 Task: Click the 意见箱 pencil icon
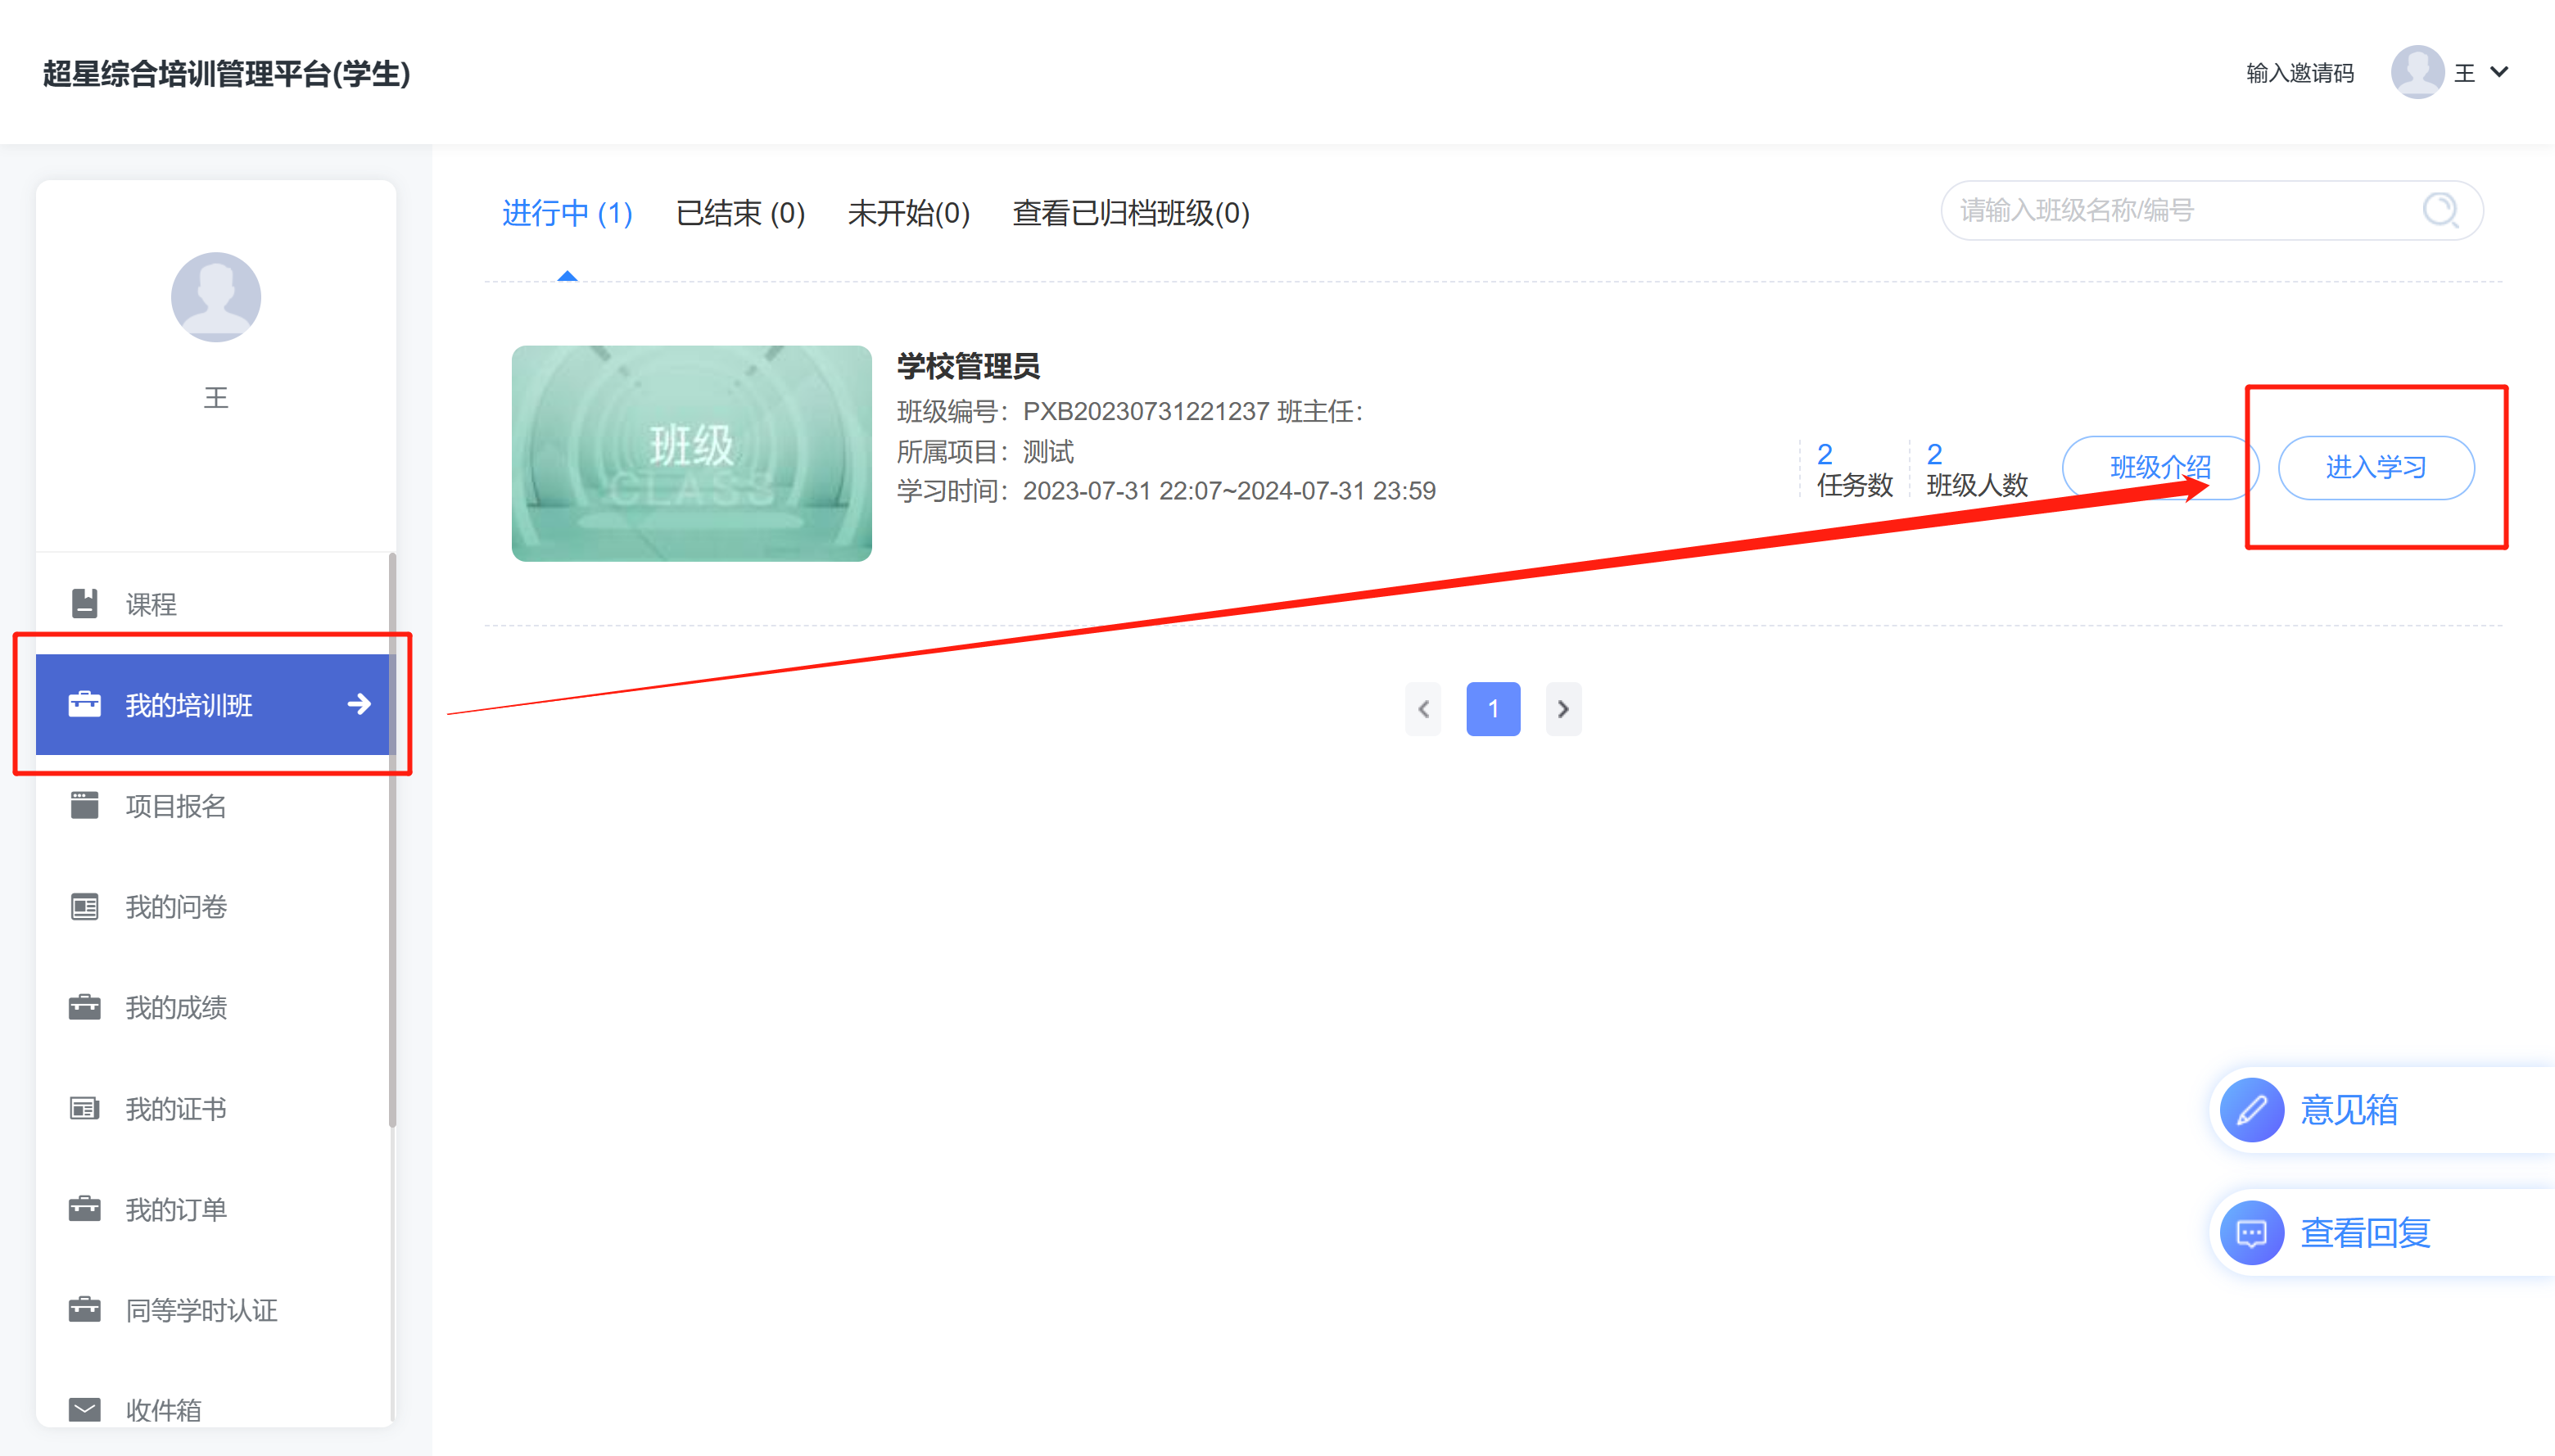pyautogui.click(x=2251, y=1109)
